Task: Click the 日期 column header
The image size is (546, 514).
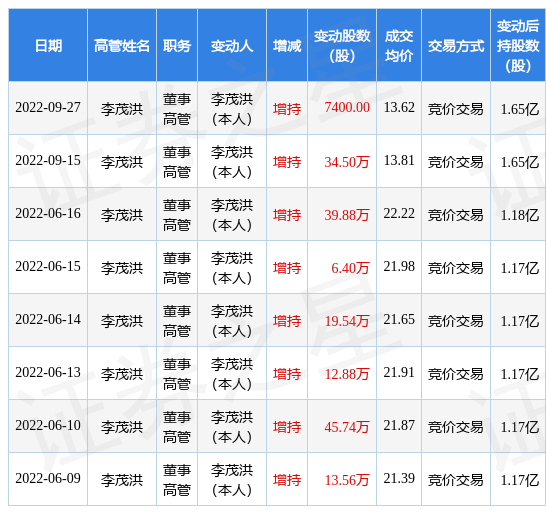Action: 48,46
